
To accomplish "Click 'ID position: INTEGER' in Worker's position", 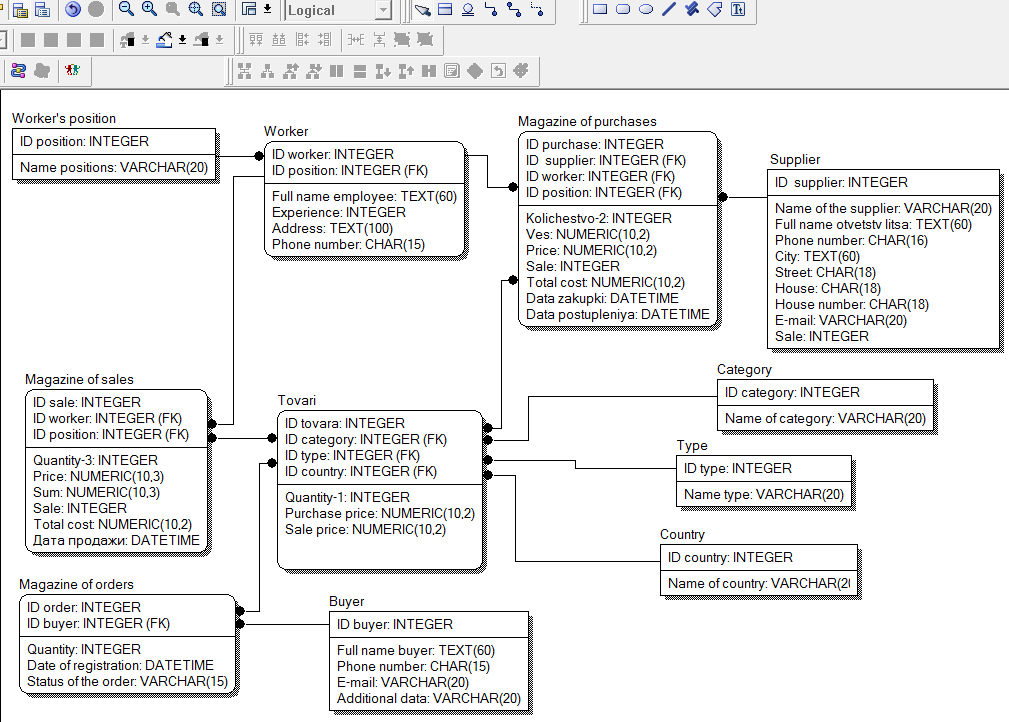I will 84,142.
